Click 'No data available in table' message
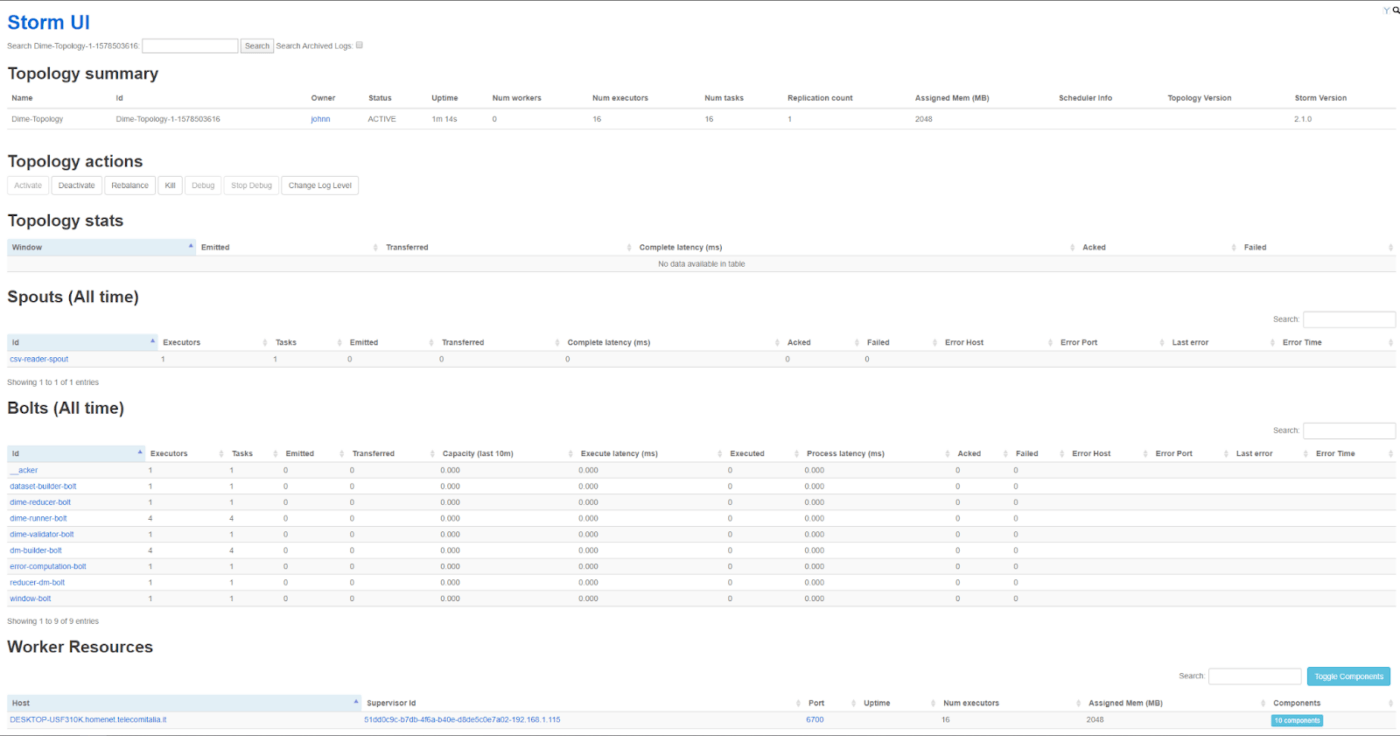Image resolution: width=1400 pixels, height=736 pixels. tap(701, 264)
